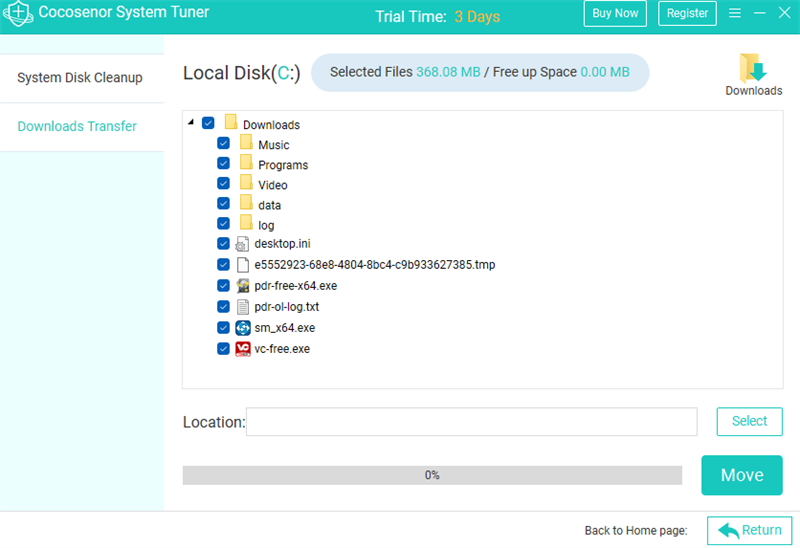Click the Cocosenor shield logo icon
The image size is (800, 548).
pos(18,14)
